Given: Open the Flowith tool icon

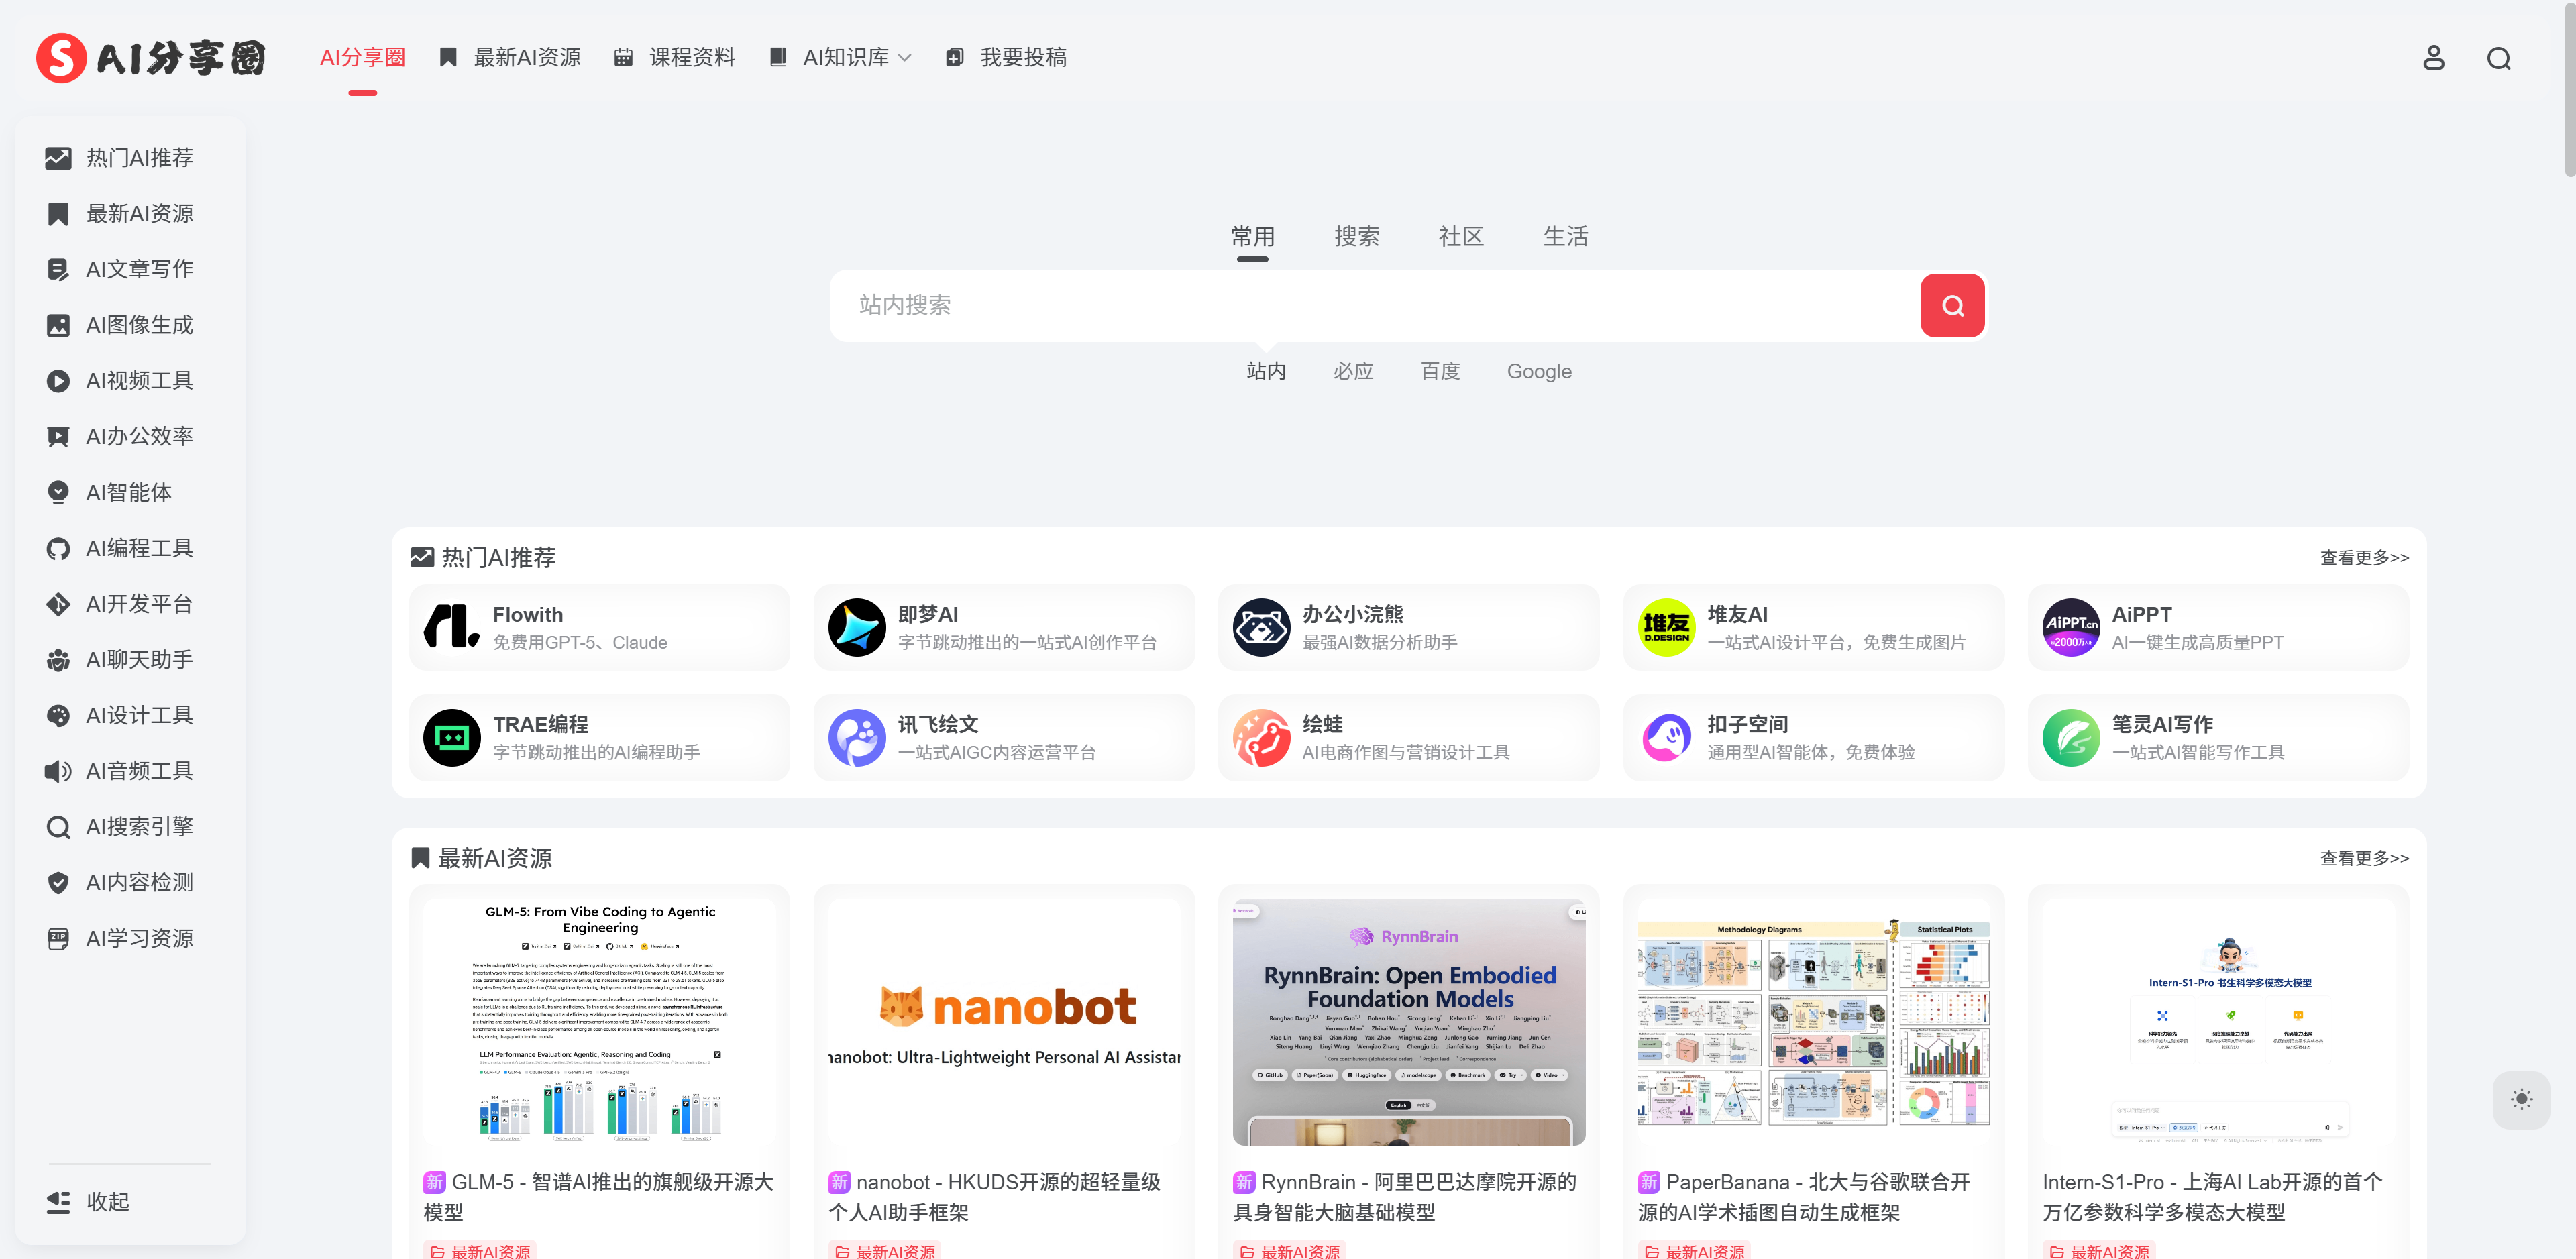Looking at the screenshot, I should 452,628.
